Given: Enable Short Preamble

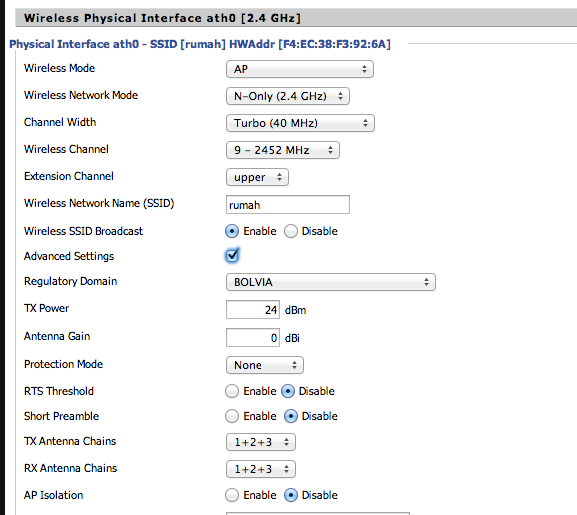Looking at the screenshot, I should tap(232, 416).
